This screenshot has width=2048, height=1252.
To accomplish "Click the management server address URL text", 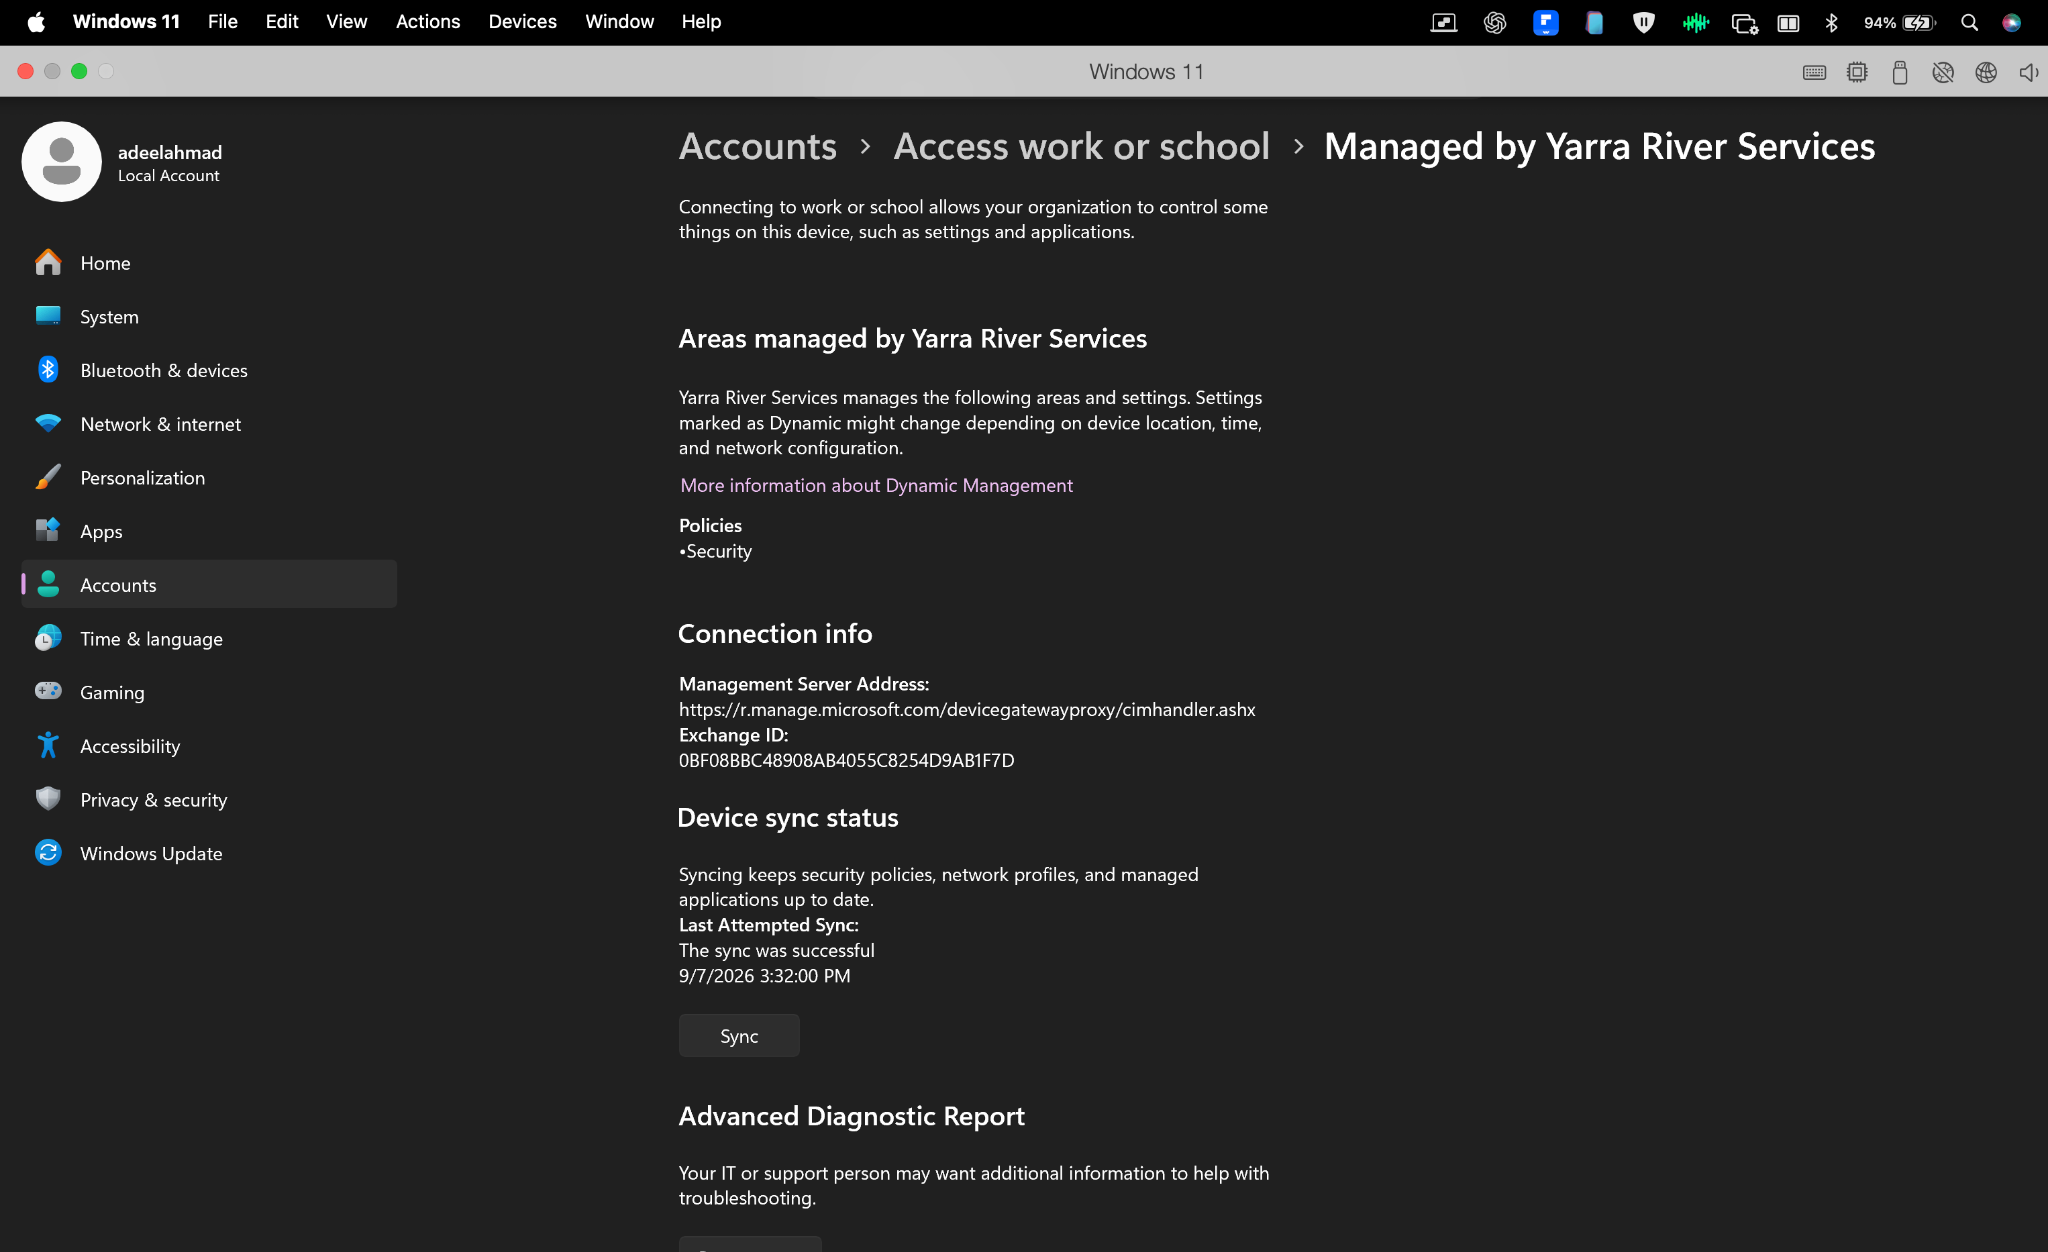I will (x=967, y=709).
